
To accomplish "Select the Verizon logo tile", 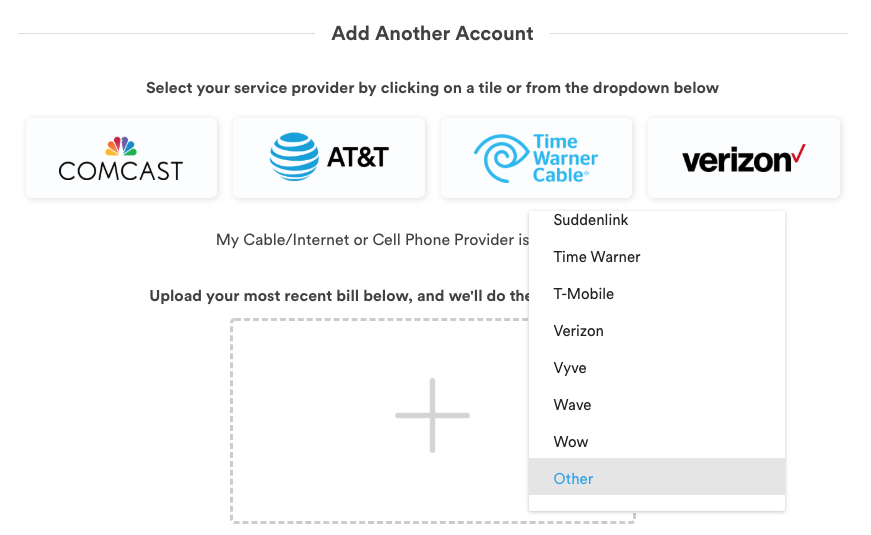I will click(744, 158).
